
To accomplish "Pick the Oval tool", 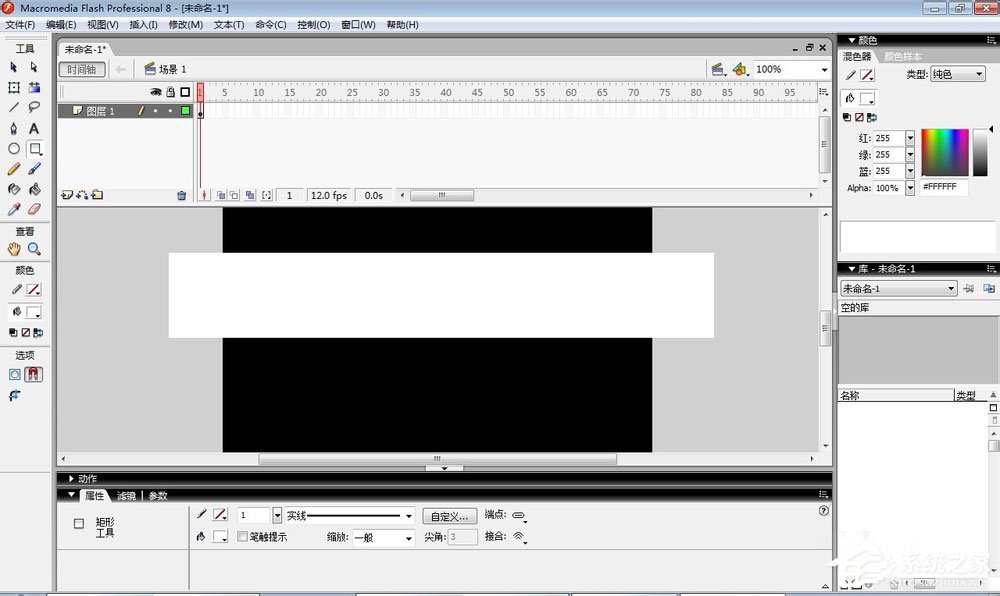I will pos(14,149).
